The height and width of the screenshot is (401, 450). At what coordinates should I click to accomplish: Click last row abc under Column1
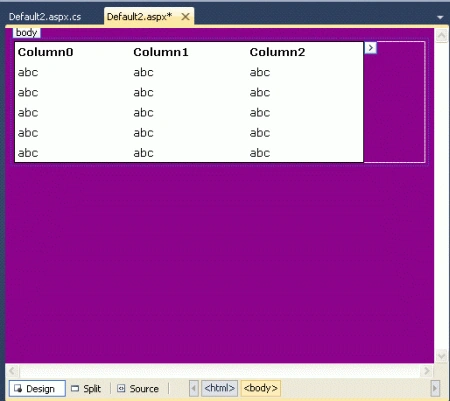click(144, 153)
